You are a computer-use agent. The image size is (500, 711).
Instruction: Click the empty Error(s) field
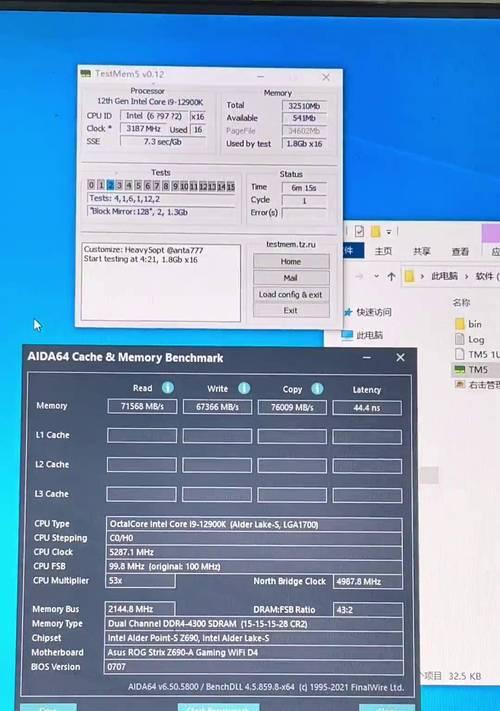coord(304,213)
